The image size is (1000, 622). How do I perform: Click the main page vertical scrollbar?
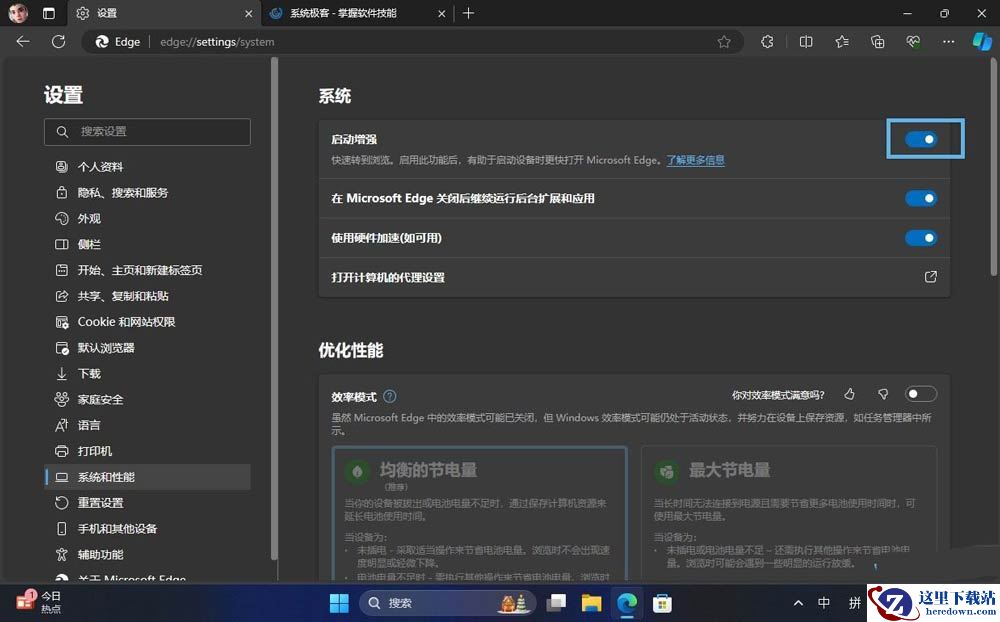[x=994, y=166]
